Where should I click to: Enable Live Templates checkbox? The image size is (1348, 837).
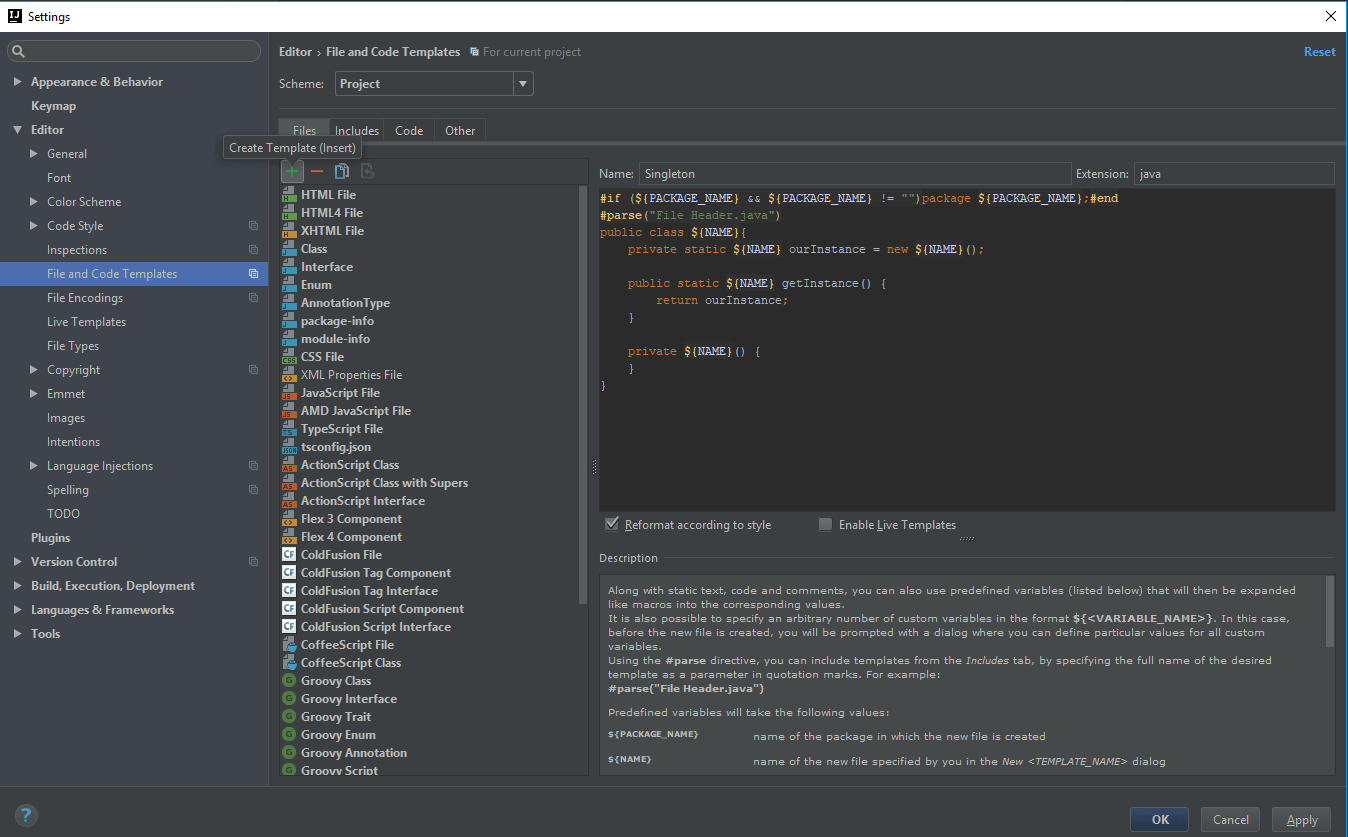(x=825, y=524)
